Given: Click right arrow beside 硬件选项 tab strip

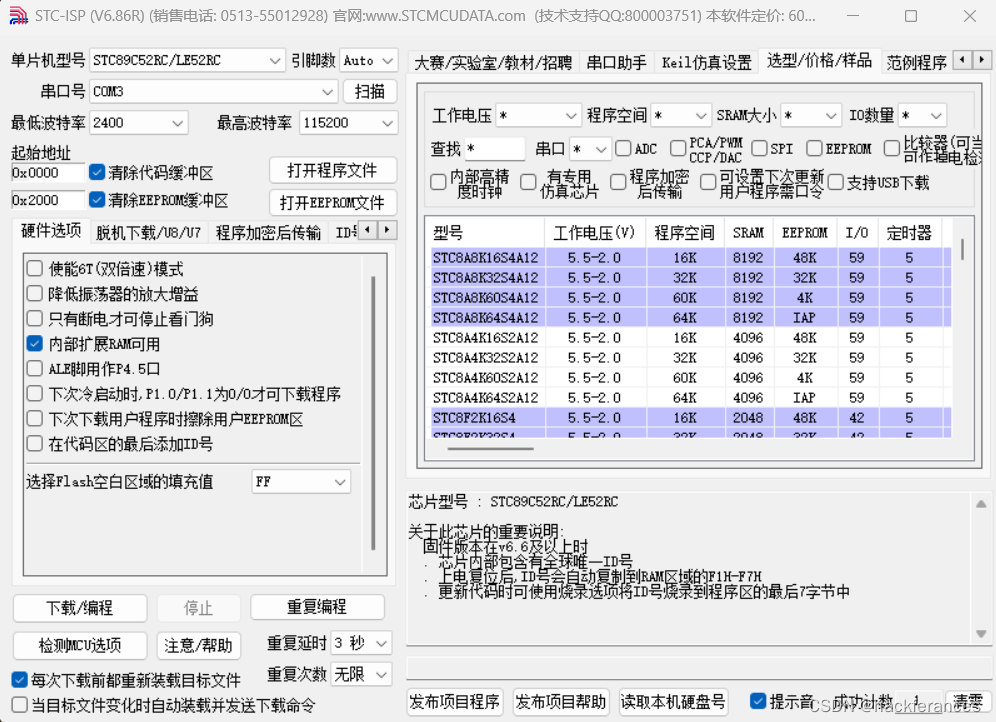Looking at the screenshot, I should coord(387,230).
